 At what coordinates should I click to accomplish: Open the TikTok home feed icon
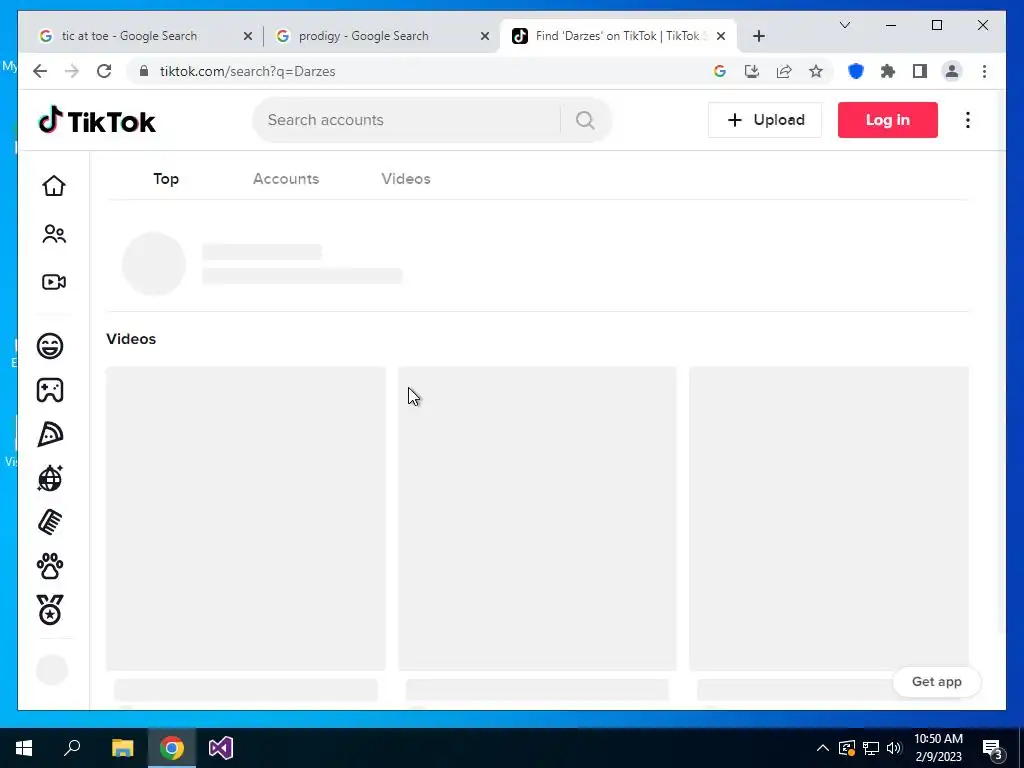tap(54, 186)
